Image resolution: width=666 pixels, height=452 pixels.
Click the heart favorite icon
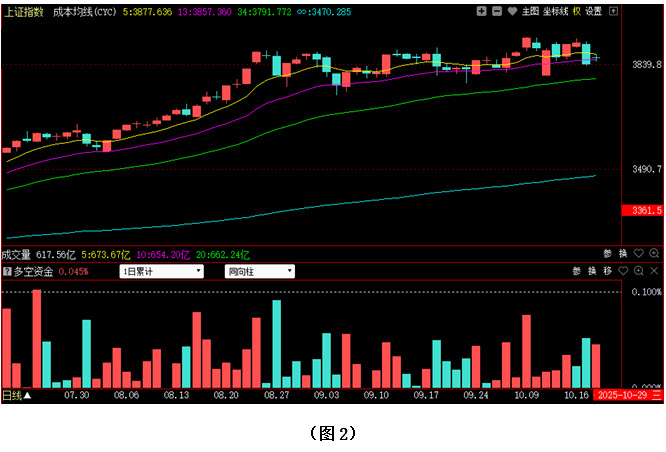[512, 11]
